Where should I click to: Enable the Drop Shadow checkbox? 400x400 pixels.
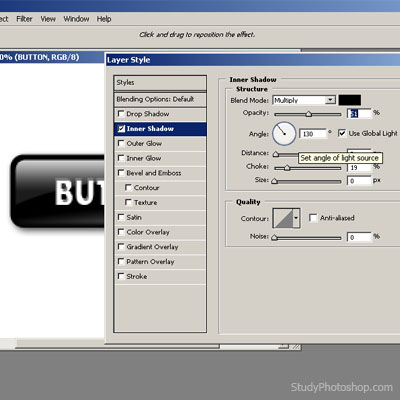pyautogui.click(x=121, y=114)
